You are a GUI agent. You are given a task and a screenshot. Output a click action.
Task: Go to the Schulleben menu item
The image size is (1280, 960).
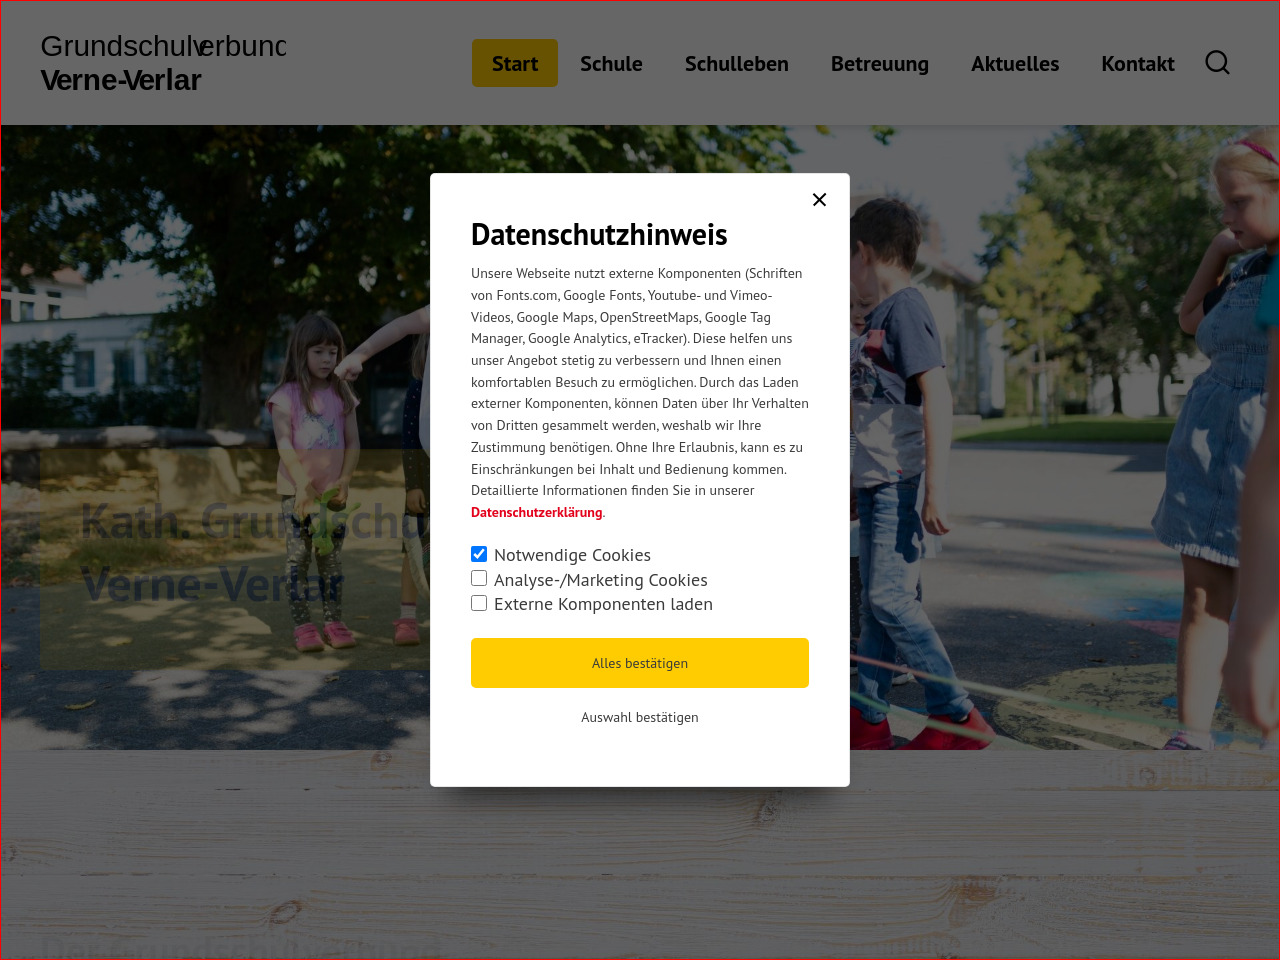coord(736,63)
